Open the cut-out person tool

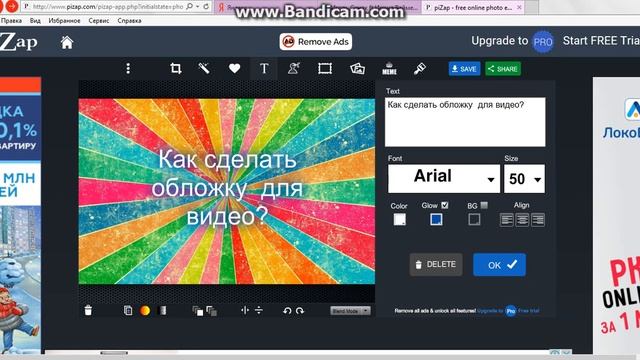(x=294, y=69)
